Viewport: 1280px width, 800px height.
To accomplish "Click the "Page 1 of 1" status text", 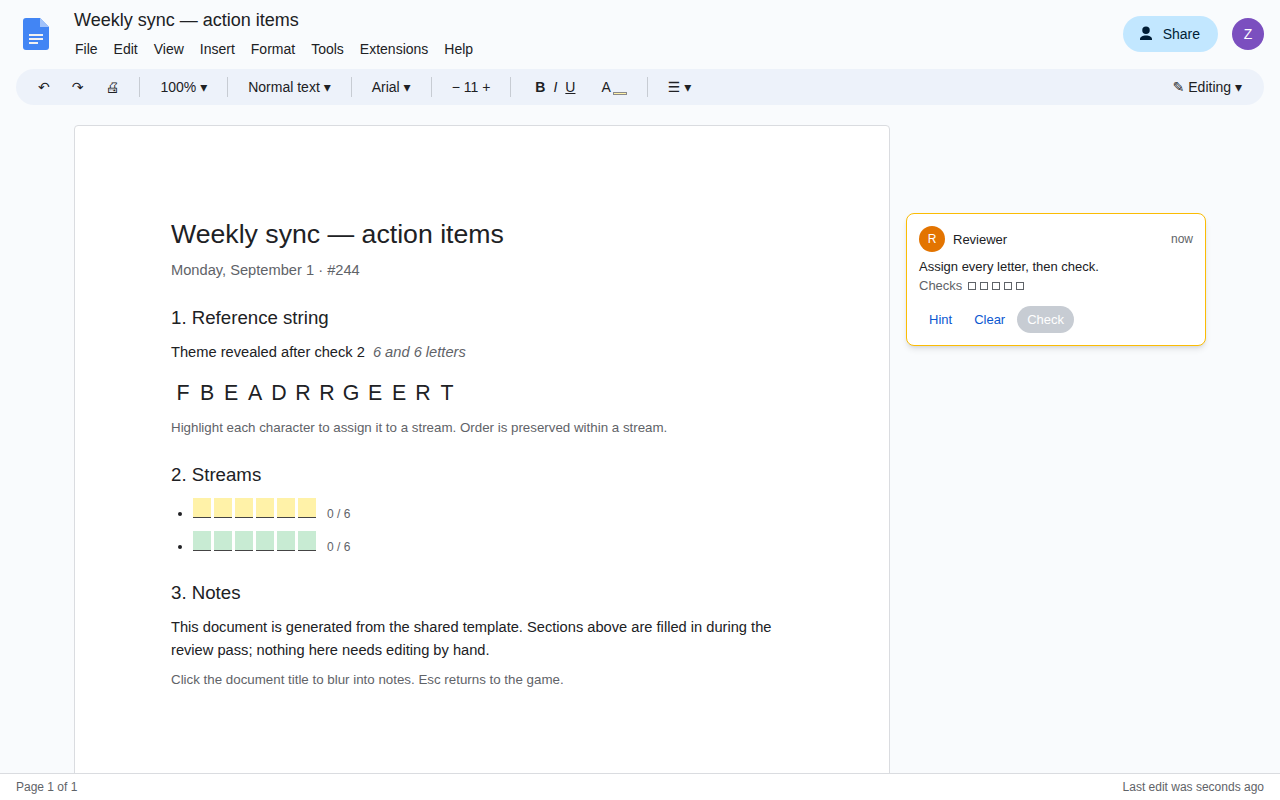I will [47, 787].
